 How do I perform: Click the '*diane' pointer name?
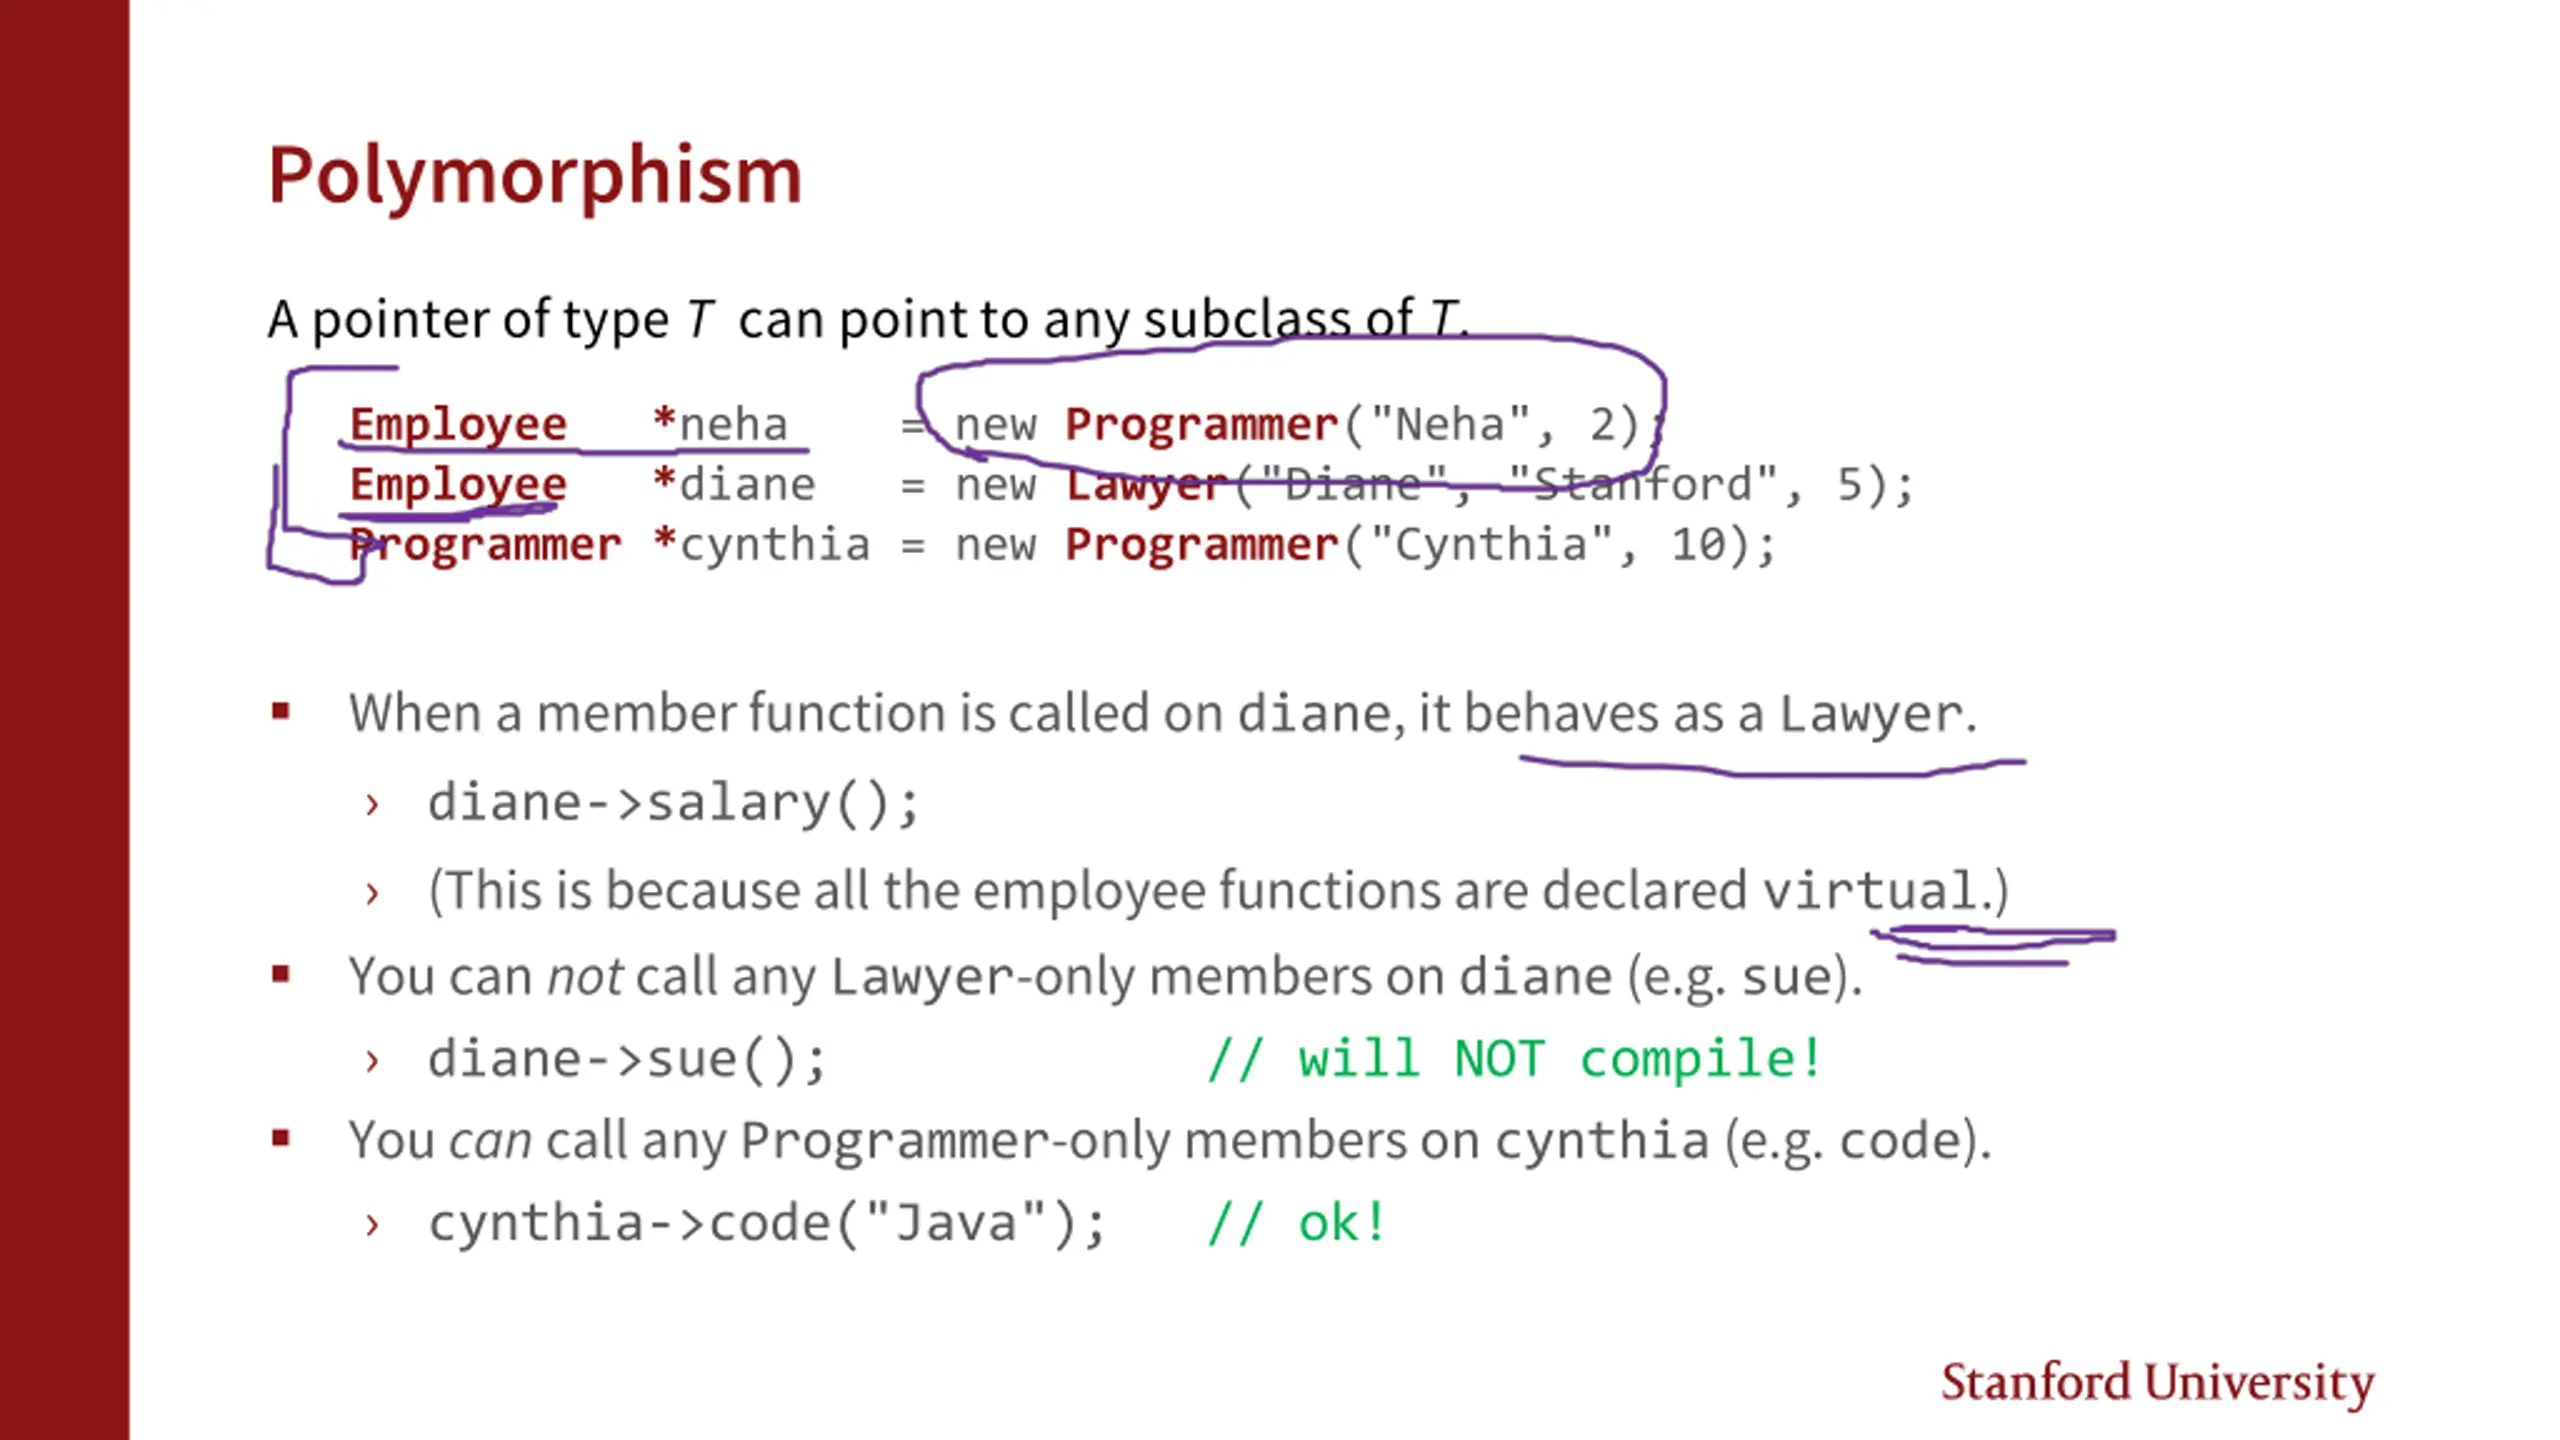734,485
